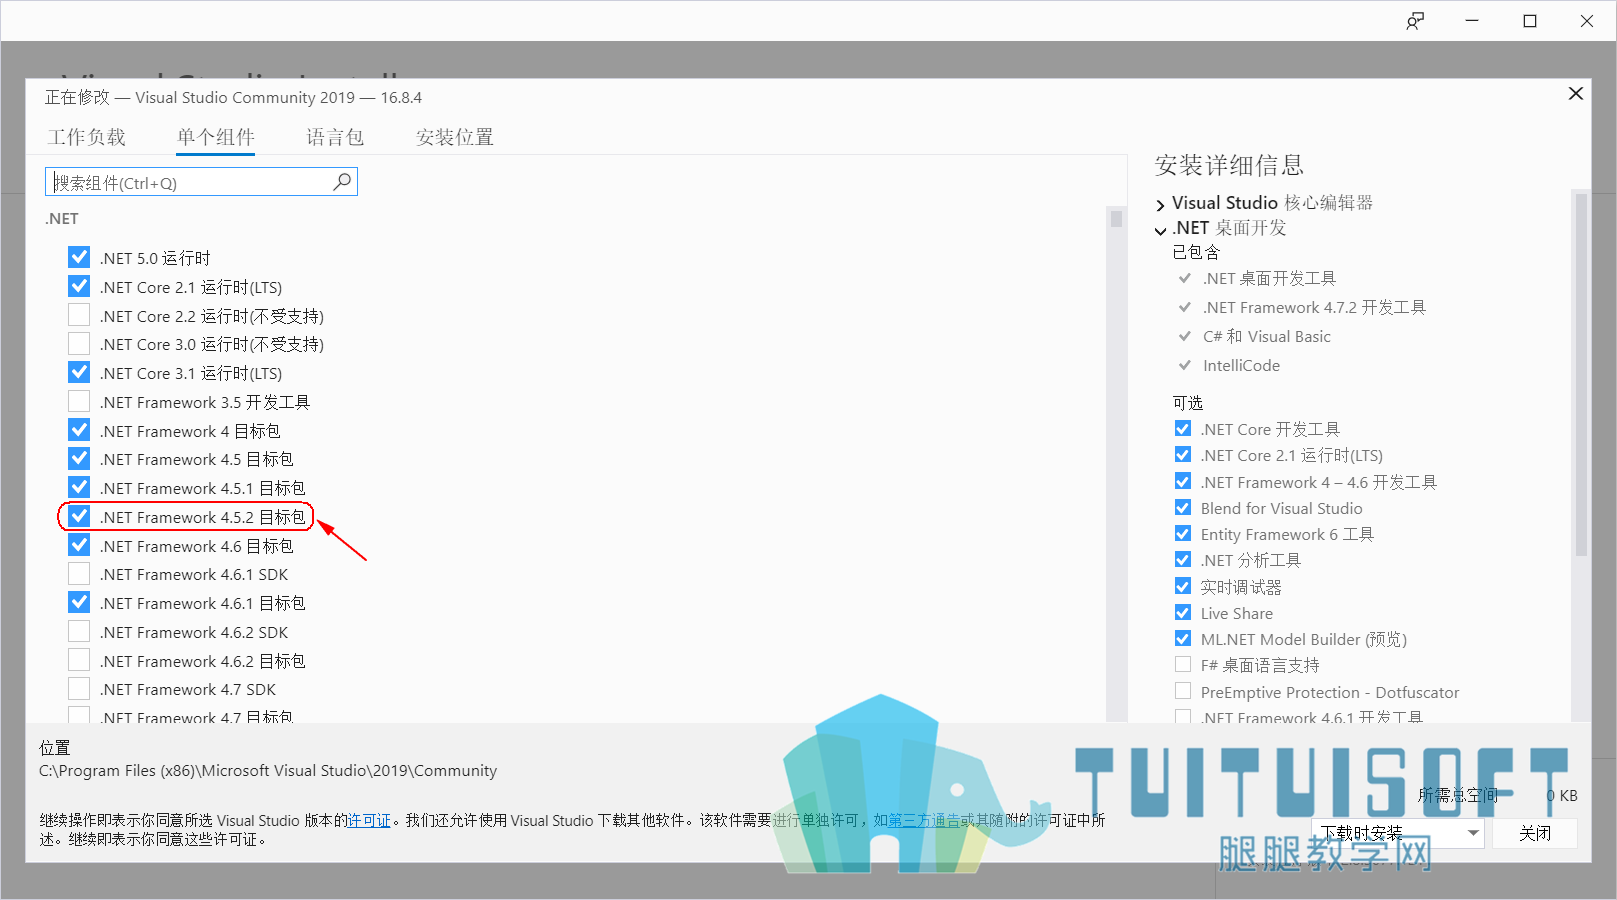This screenshot has width=1617, height=900.
Task: Uncheck Blend for Visual Studio option
Action: (1183, 508)
